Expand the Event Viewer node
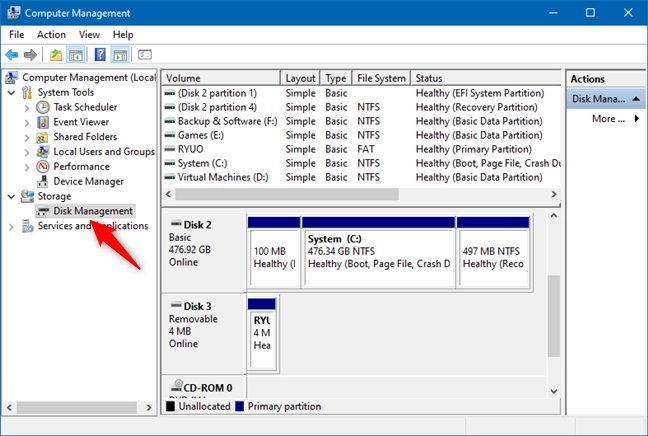648x436 pixels. 27,123
